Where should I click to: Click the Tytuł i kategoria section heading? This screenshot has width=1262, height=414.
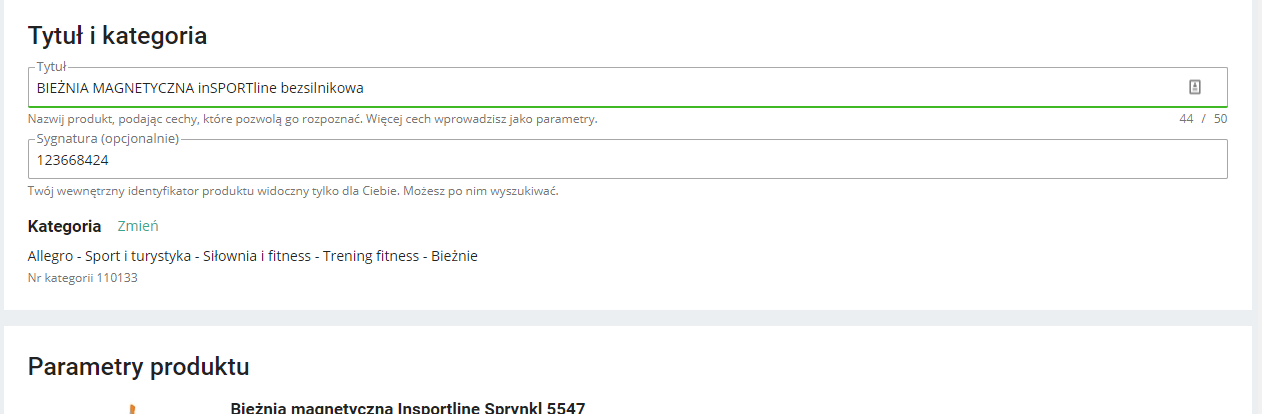click(117, 36)
